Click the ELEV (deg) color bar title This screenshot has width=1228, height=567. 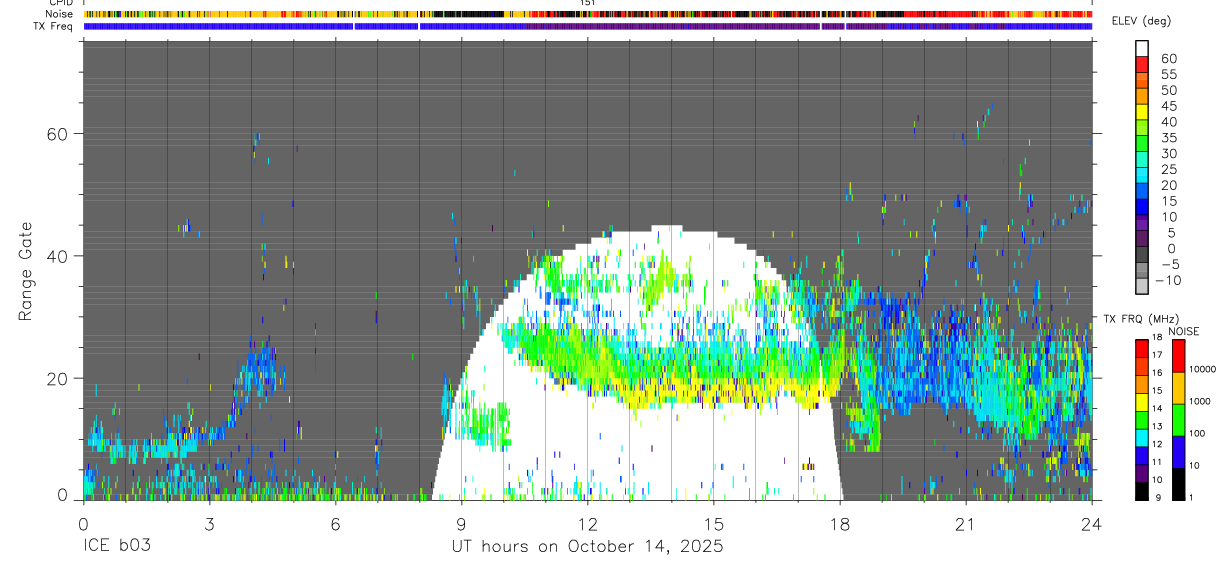coord(1141,21)
